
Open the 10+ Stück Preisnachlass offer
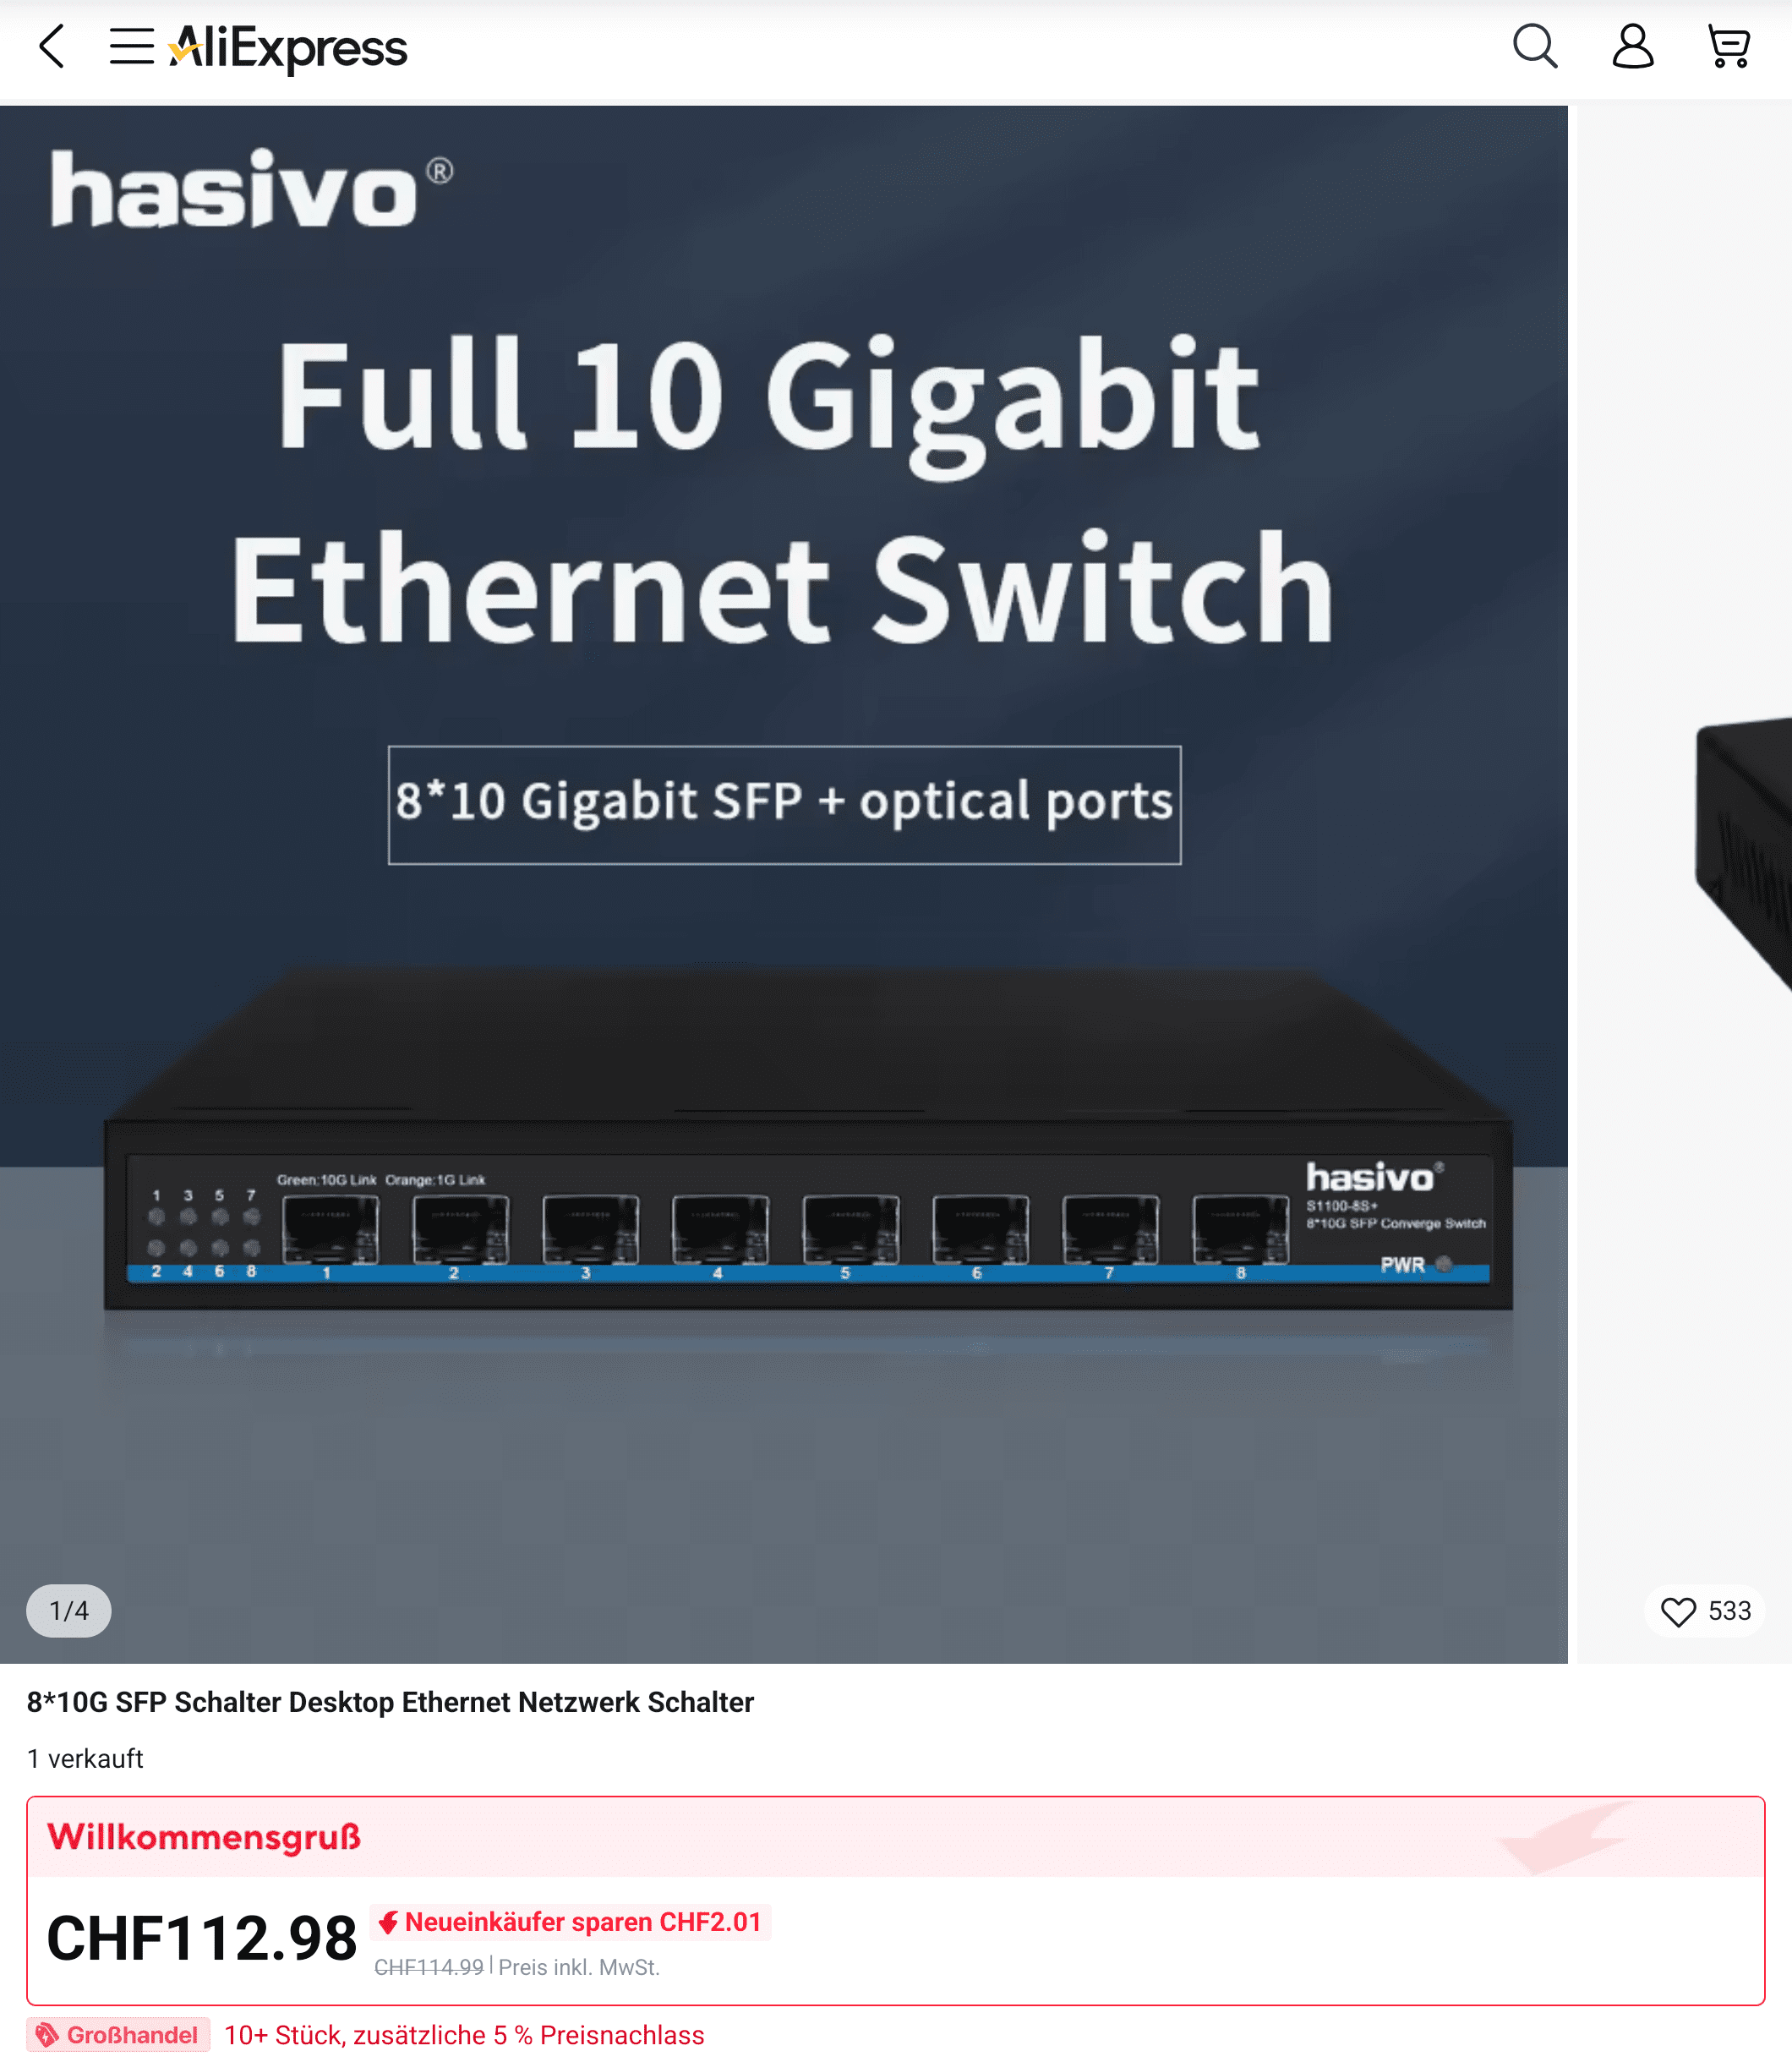point(464,2035)
